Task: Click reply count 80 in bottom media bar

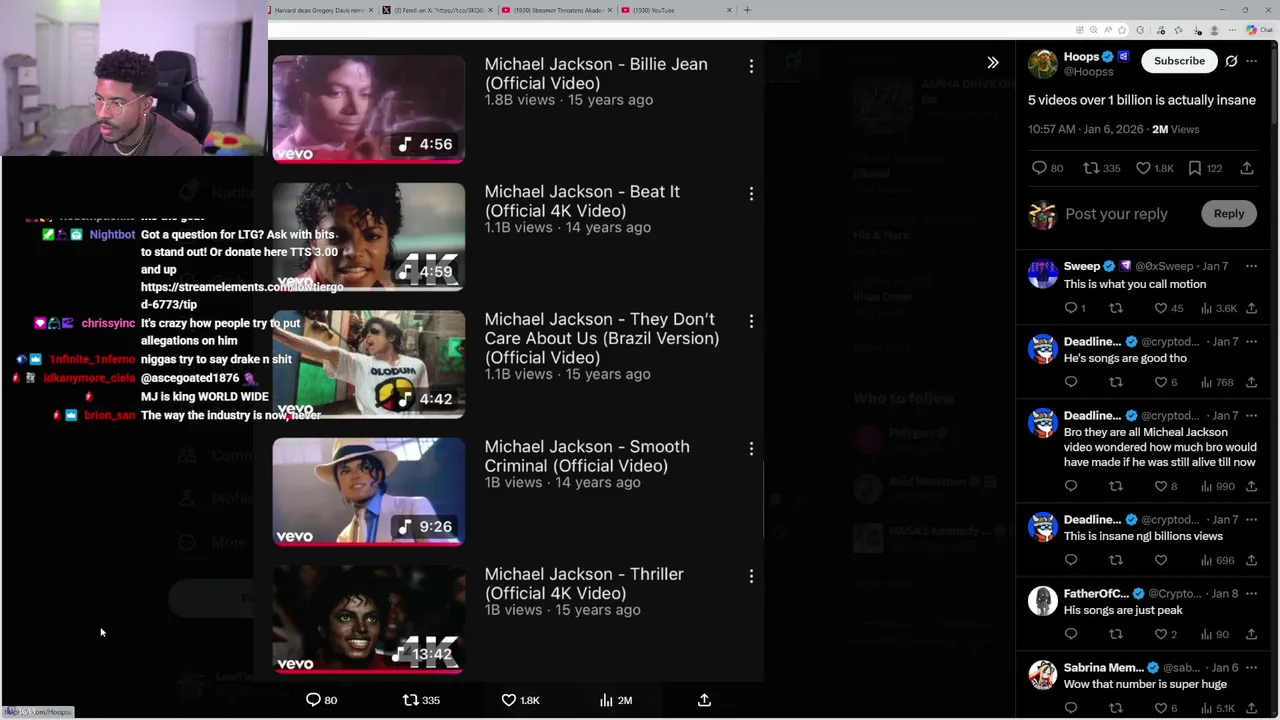Action: [x=321, y=700]
